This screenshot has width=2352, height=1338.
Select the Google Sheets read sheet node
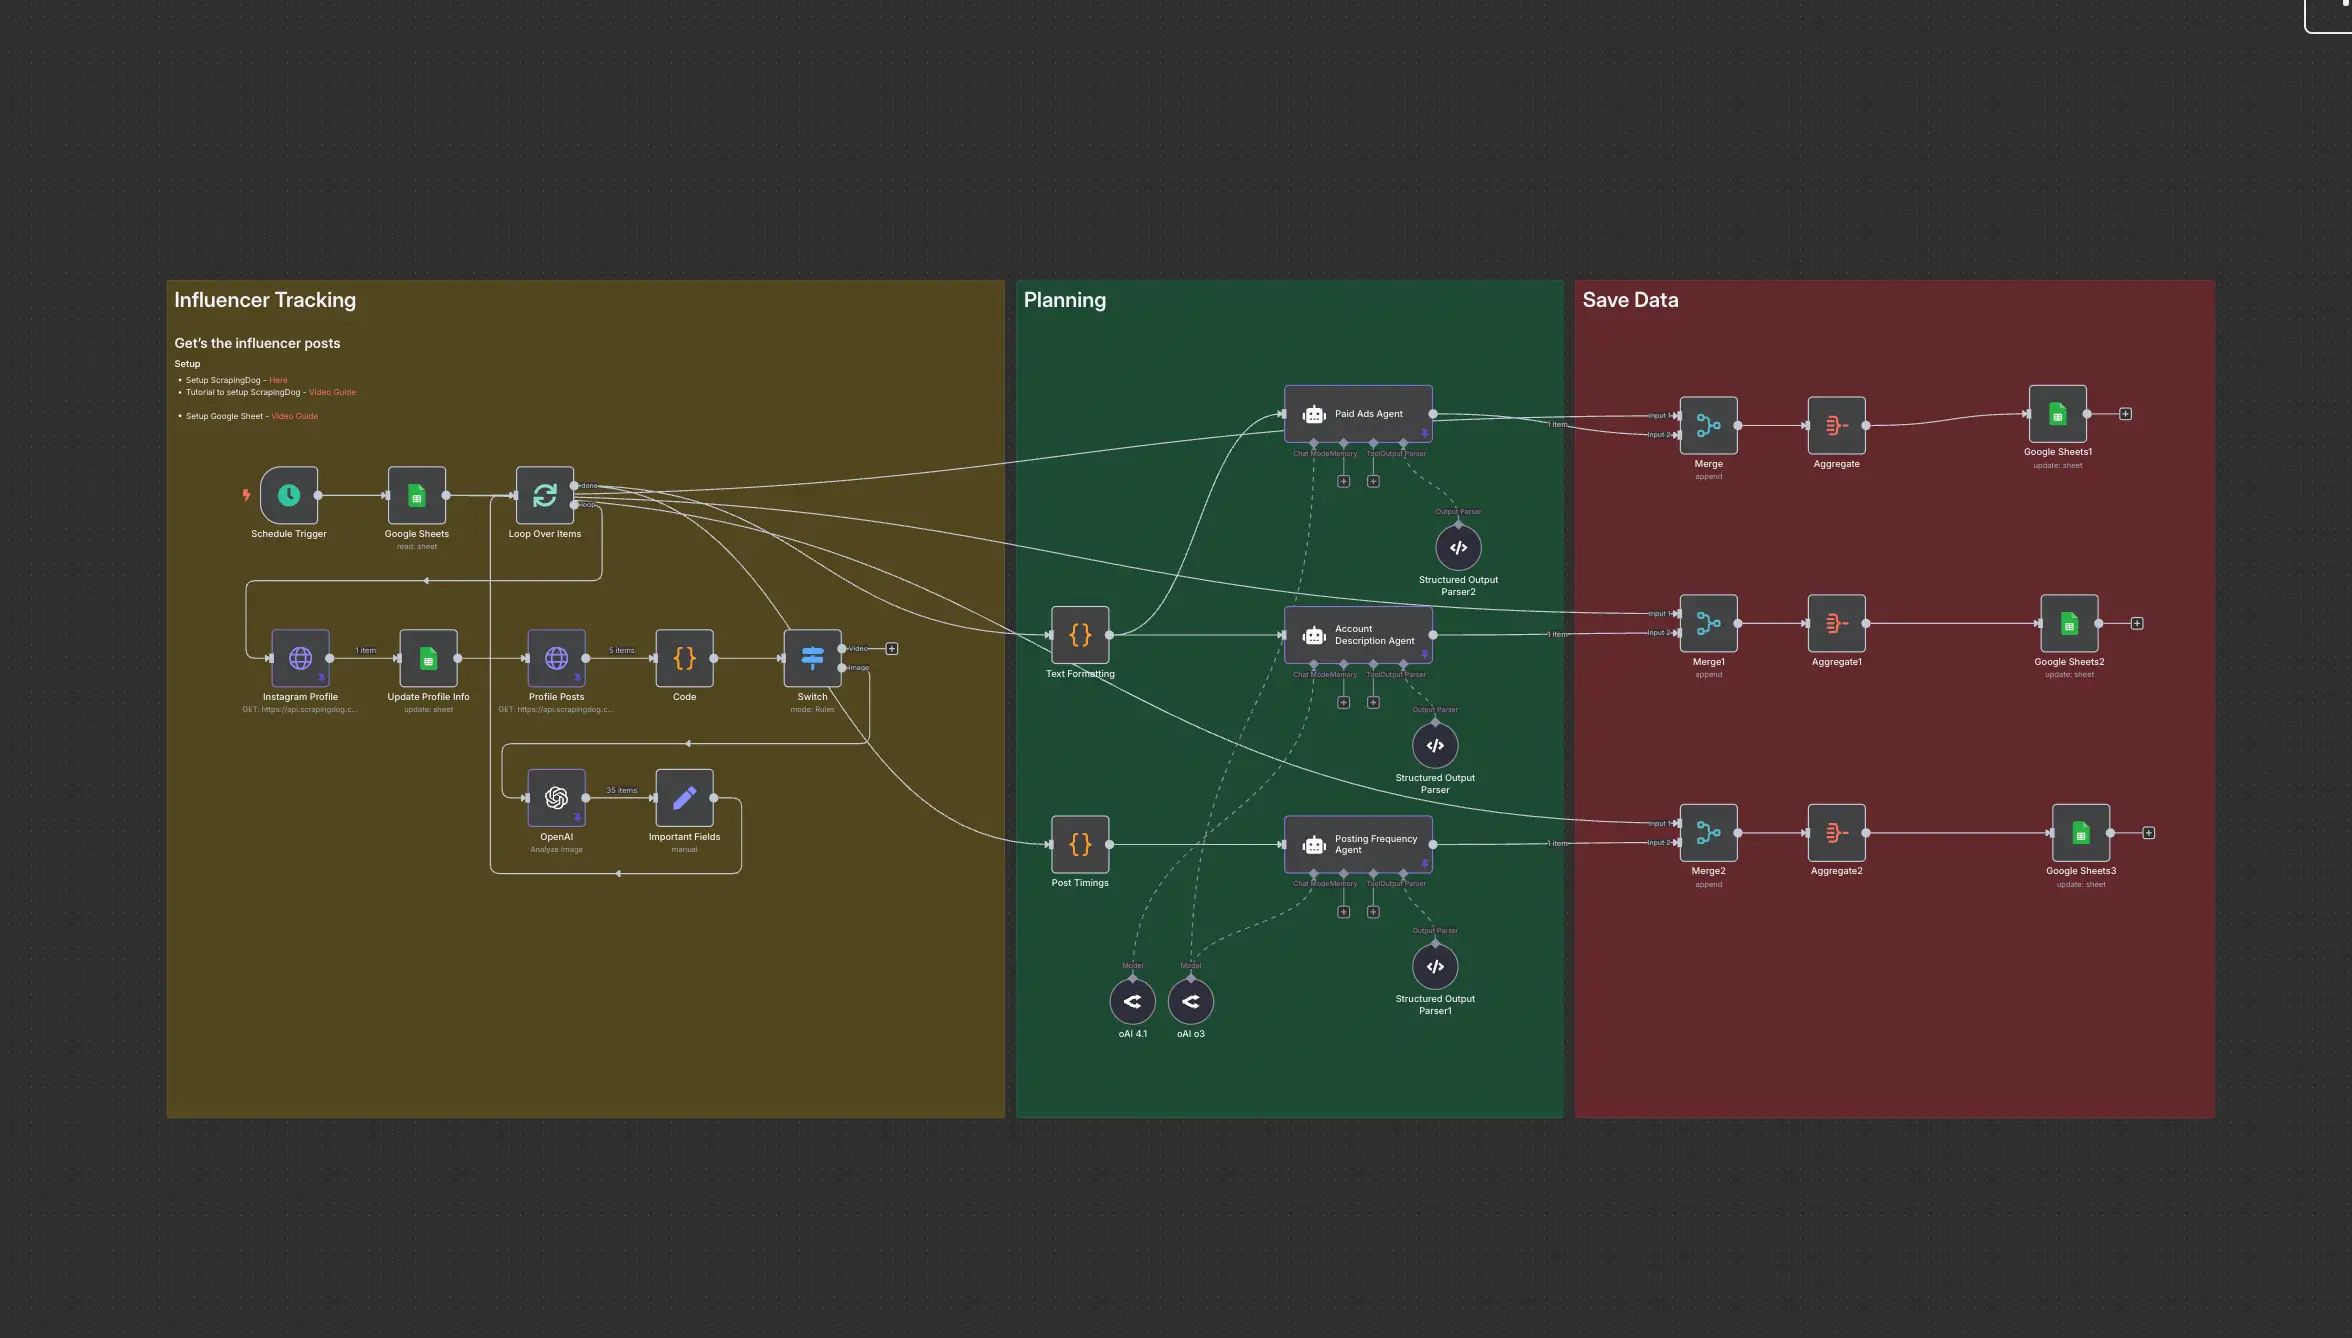coord(417,495)
